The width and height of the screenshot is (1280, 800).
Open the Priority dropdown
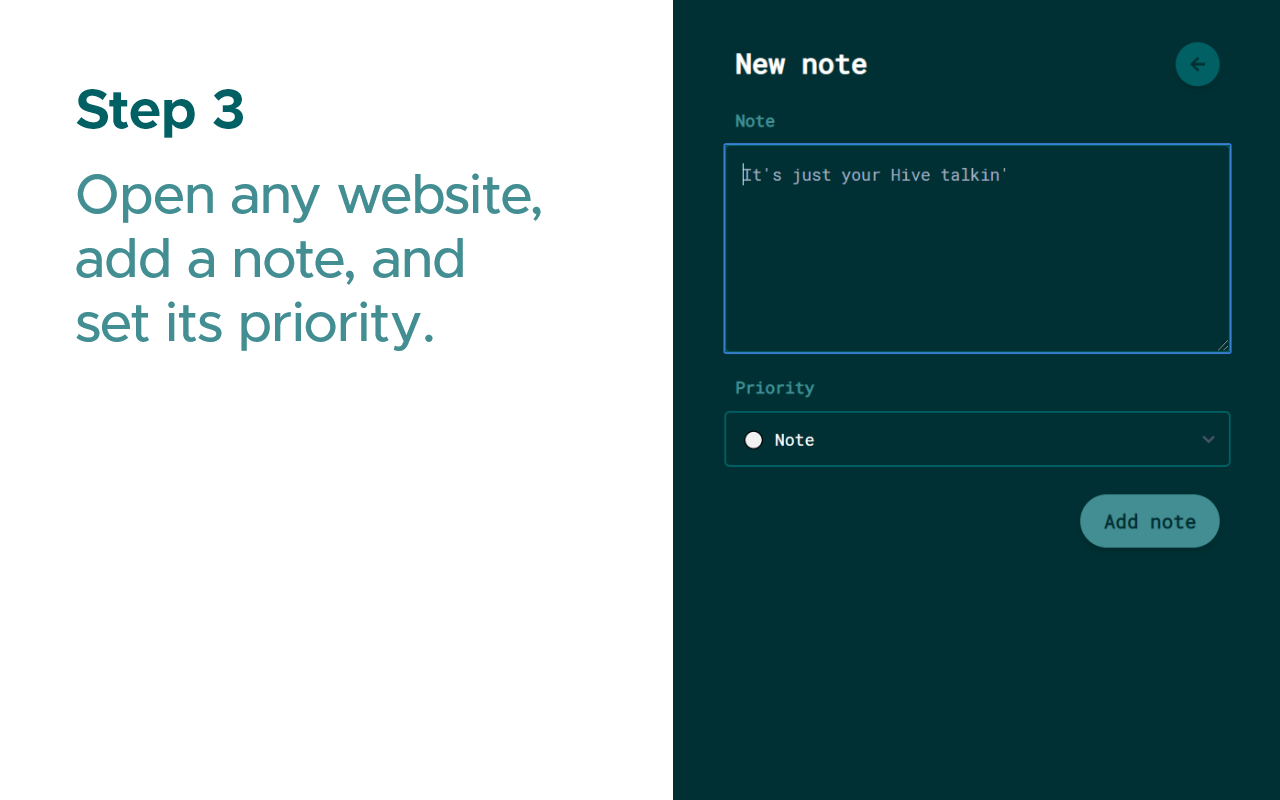(977, 439)
